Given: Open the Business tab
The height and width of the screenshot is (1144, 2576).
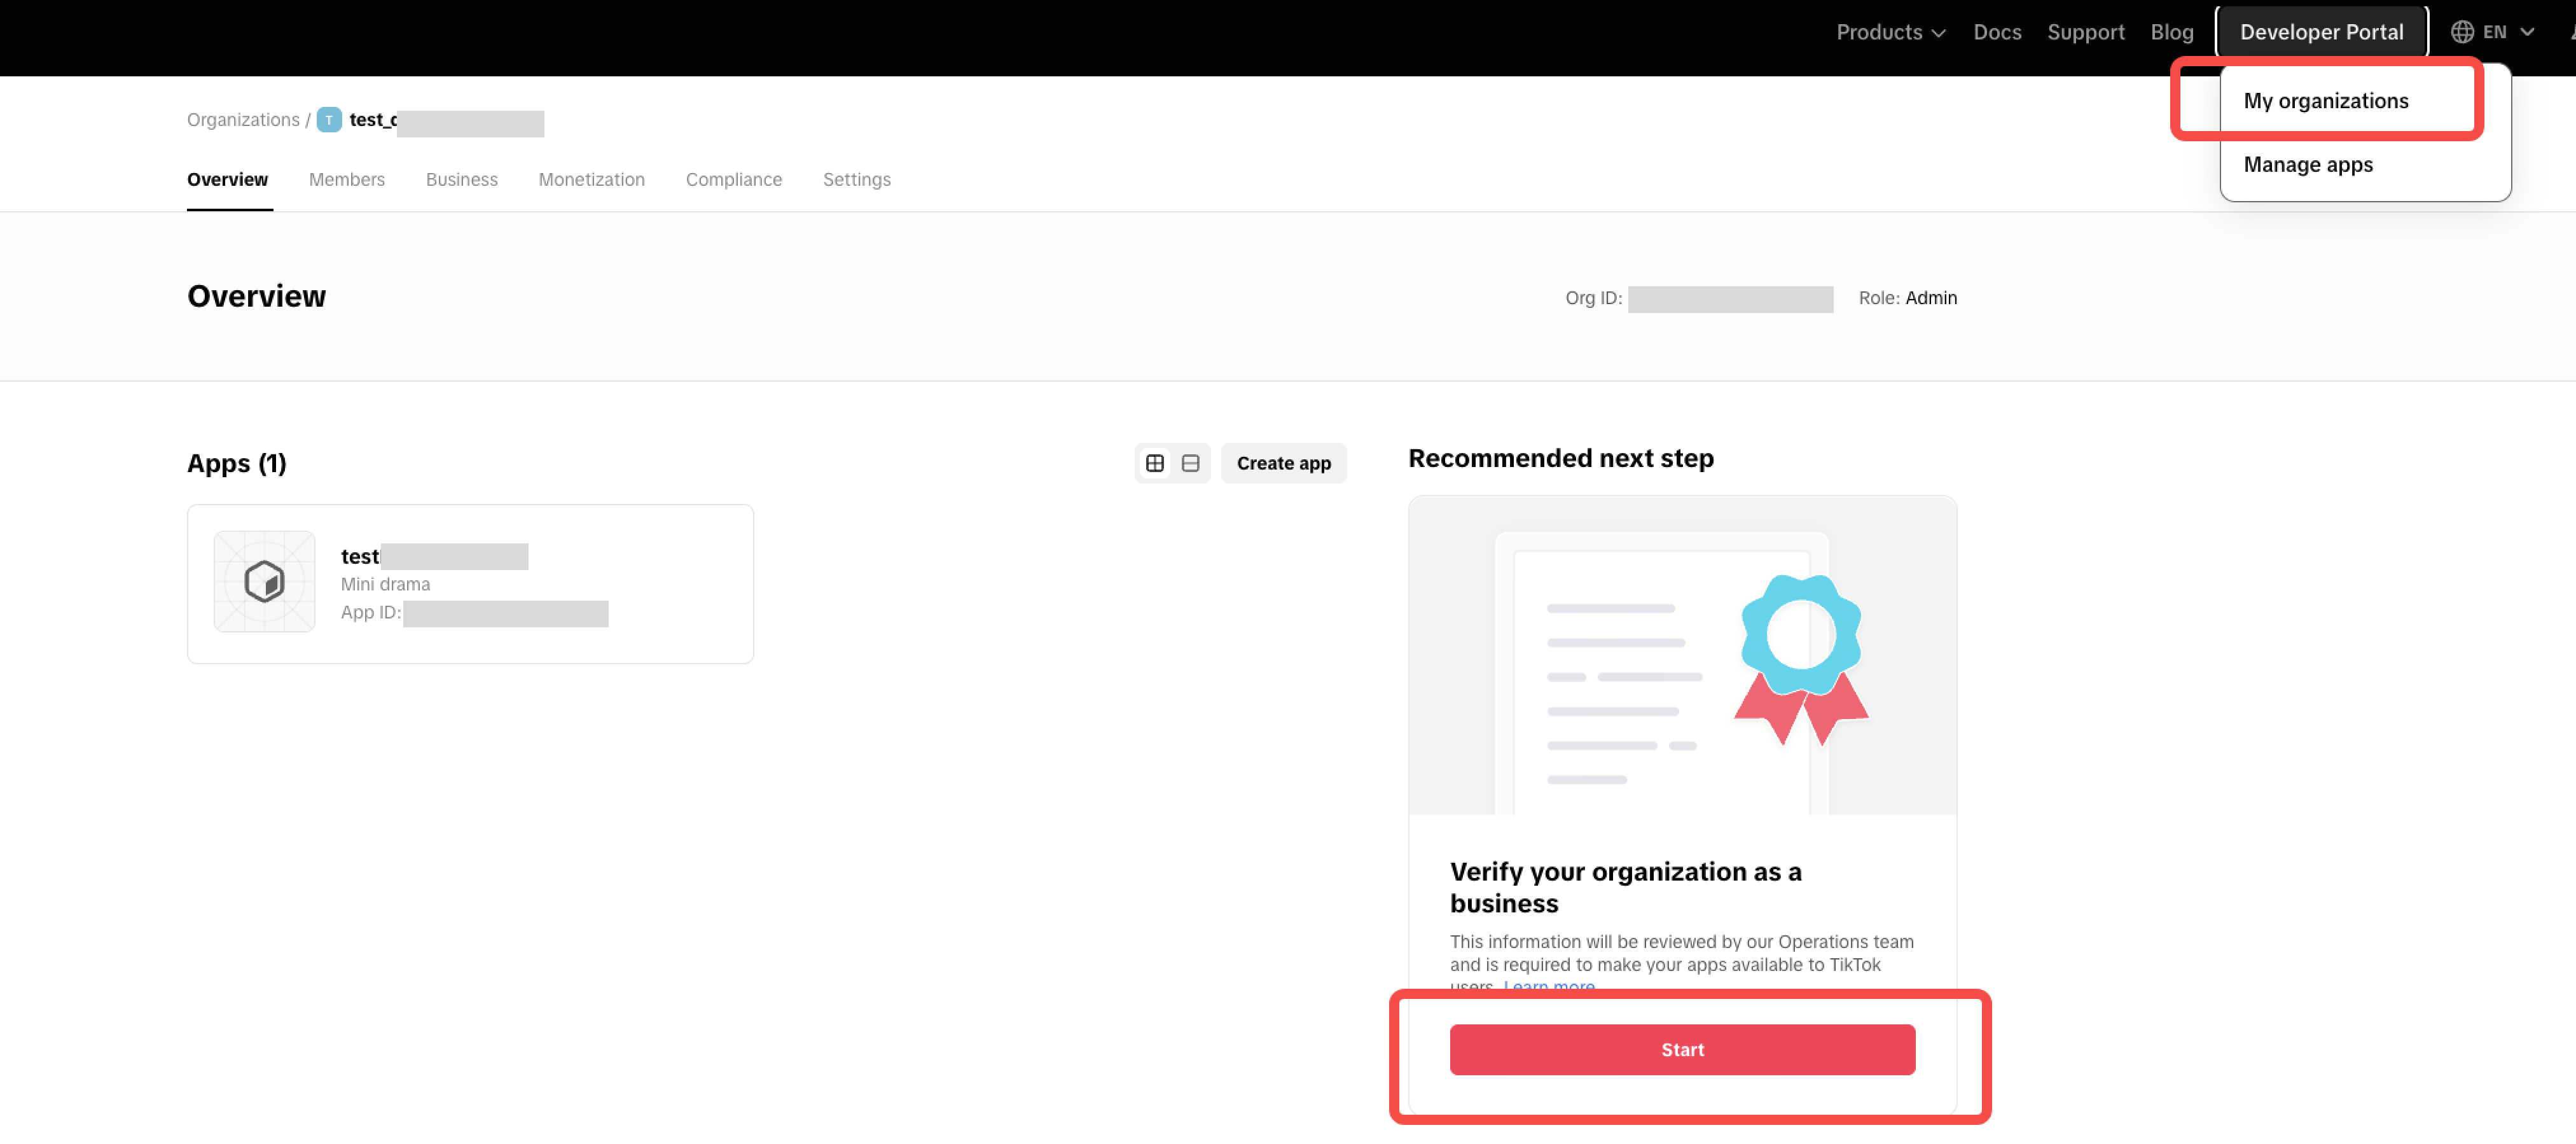Looking at the screenshot, I should point(461,180).
